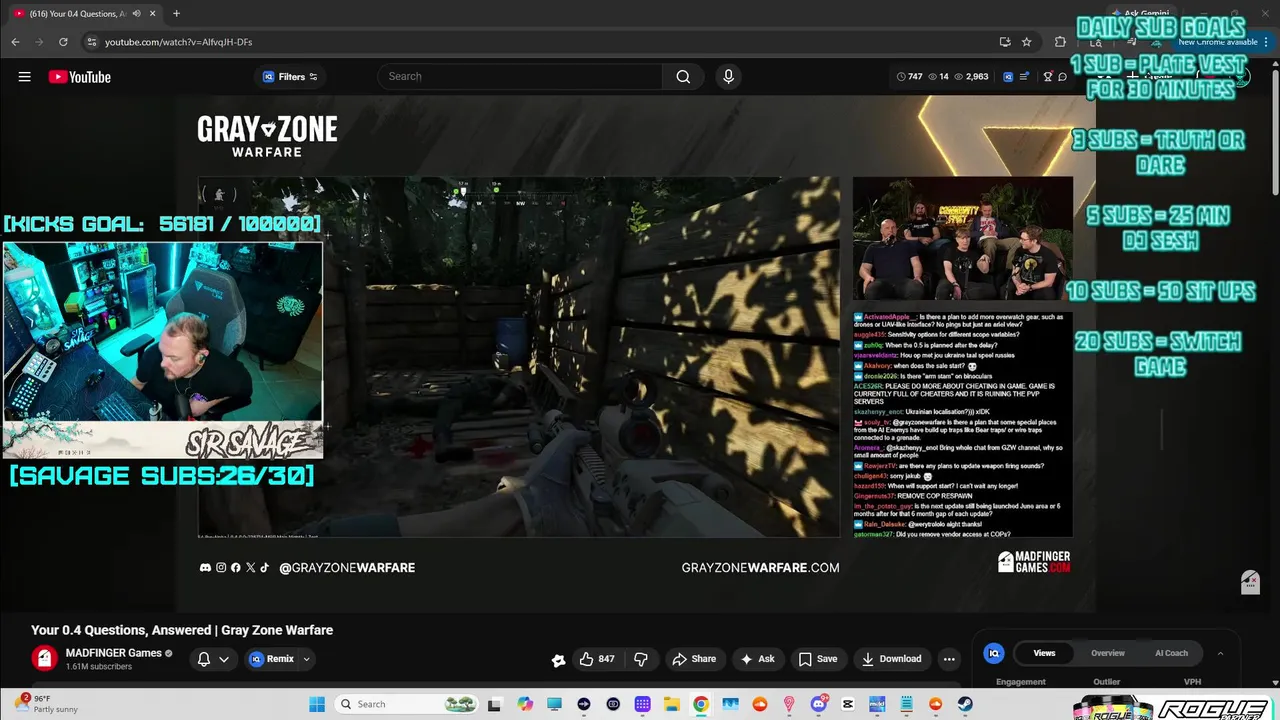Expand the notification options chevron

[224, 659]
